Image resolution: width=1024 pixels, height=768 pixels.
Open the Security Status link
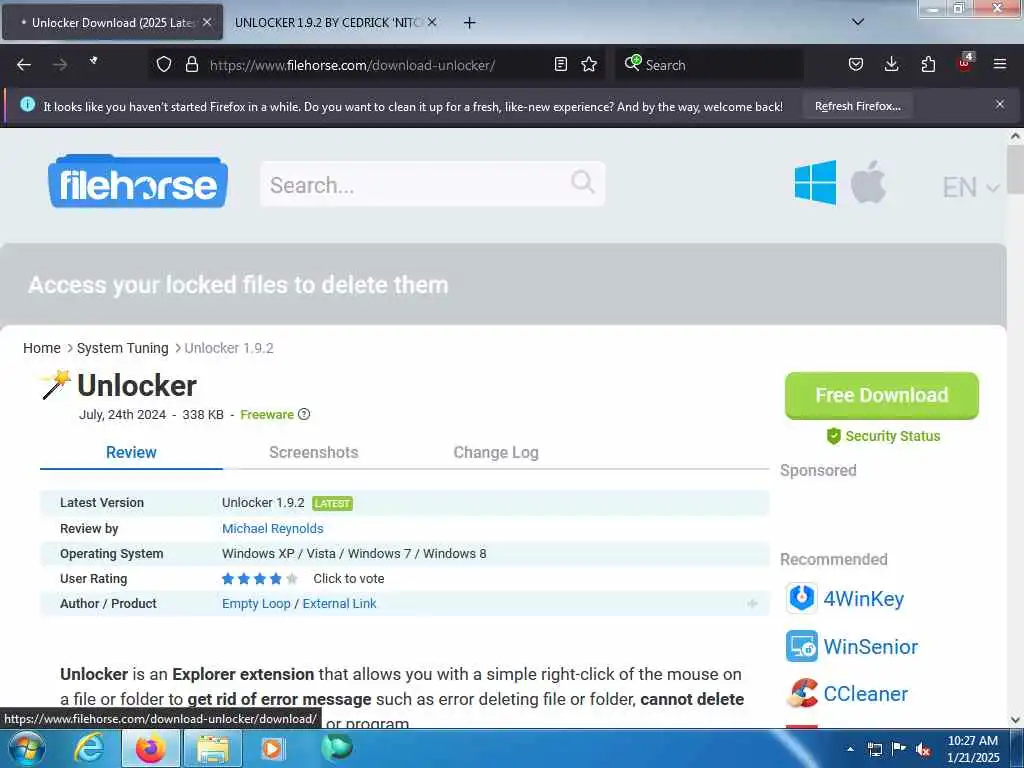coord(883,436)
